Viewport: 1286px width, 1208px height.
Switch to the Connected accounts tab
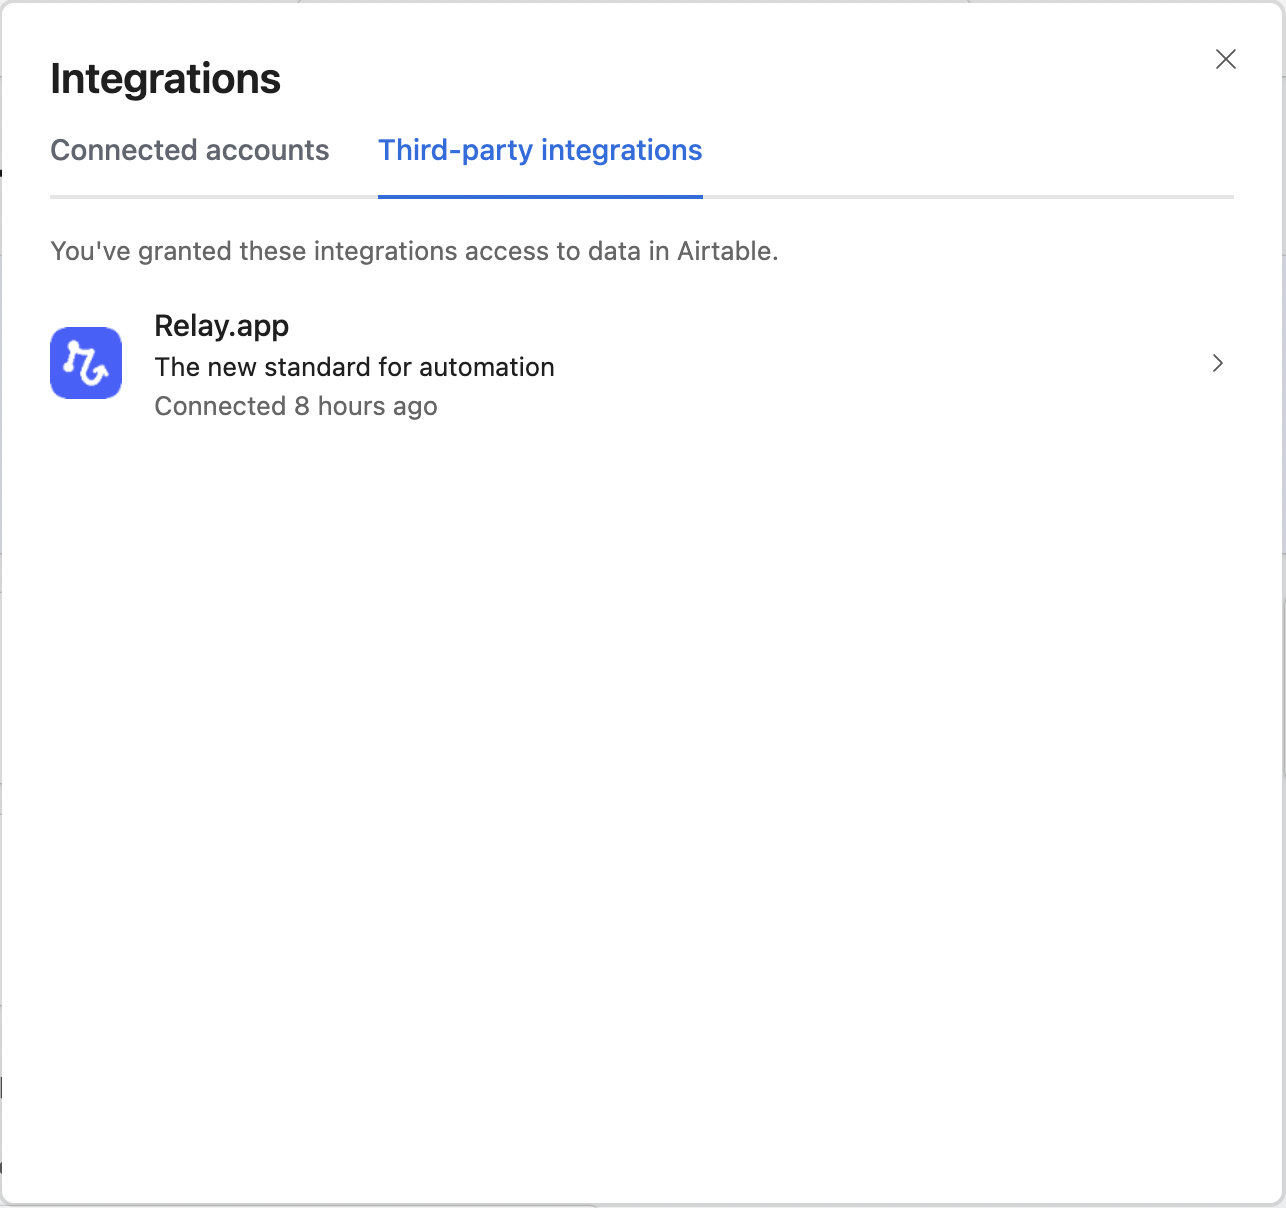pyautogui.click(x=189, y=150)
